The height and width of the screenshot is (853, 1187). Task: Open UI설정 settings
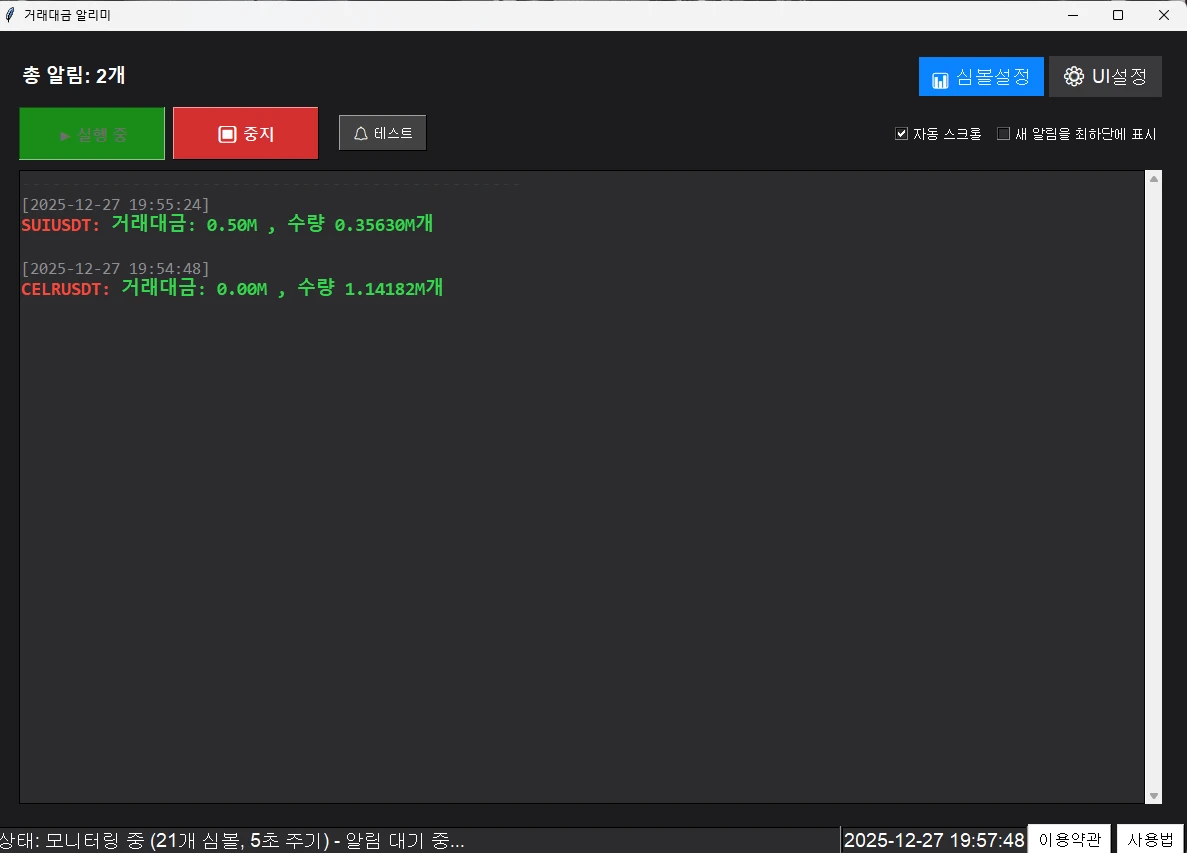(1105, 76)
